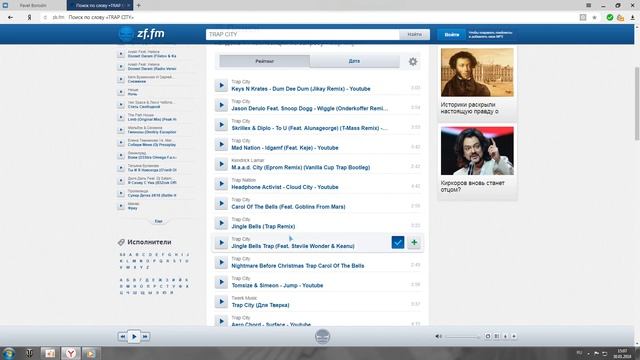Click the Войти login button
The width and height of the screenshot is (640, 360).
[x=451, y=35]
